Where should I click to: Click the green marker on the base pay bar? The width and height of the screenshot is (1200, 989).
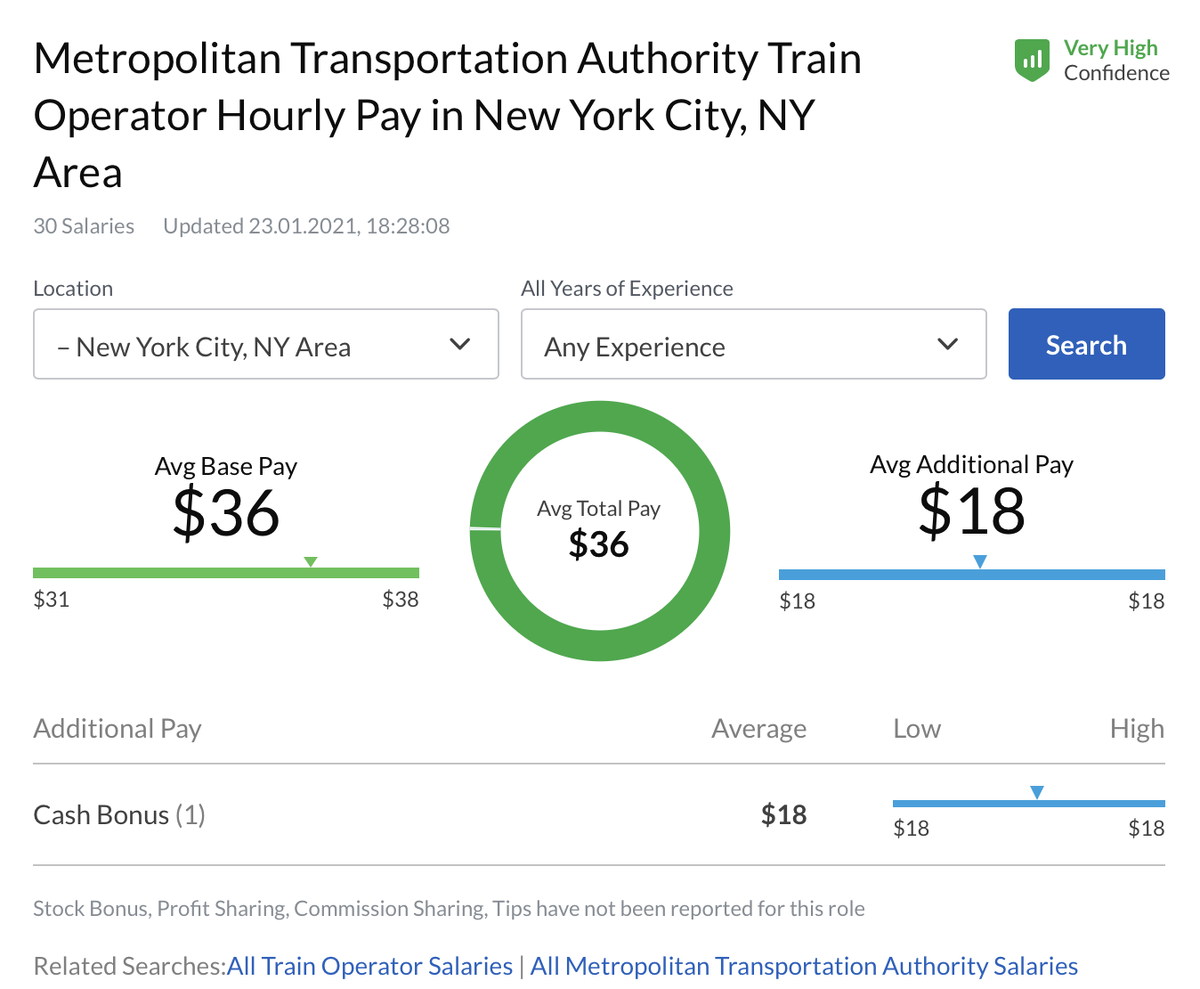[x=310, y=562]
